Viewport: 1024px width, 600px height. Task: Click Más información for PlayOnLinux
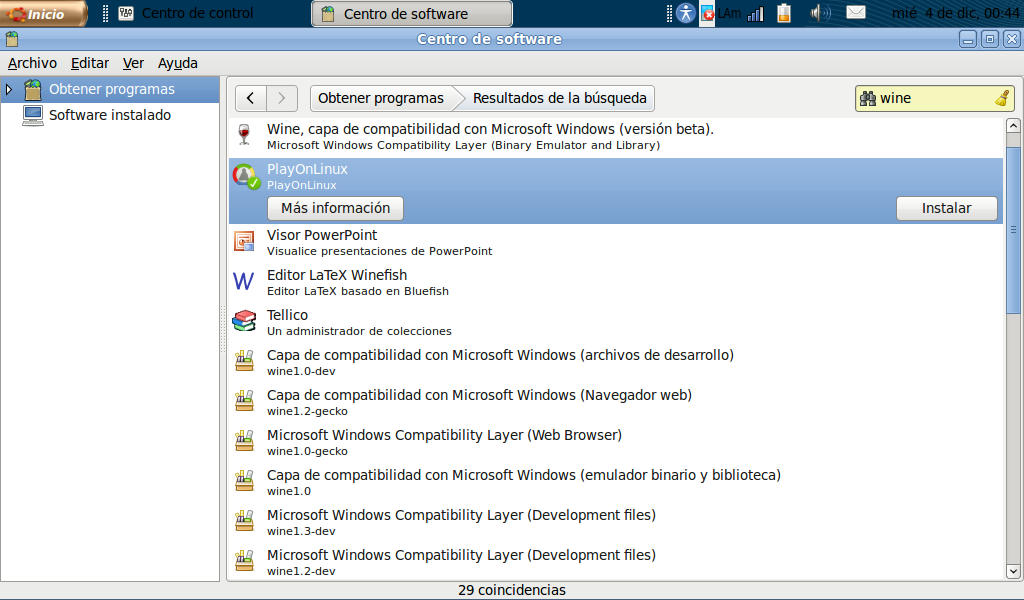pyautogui.click(x=335, y=208)
